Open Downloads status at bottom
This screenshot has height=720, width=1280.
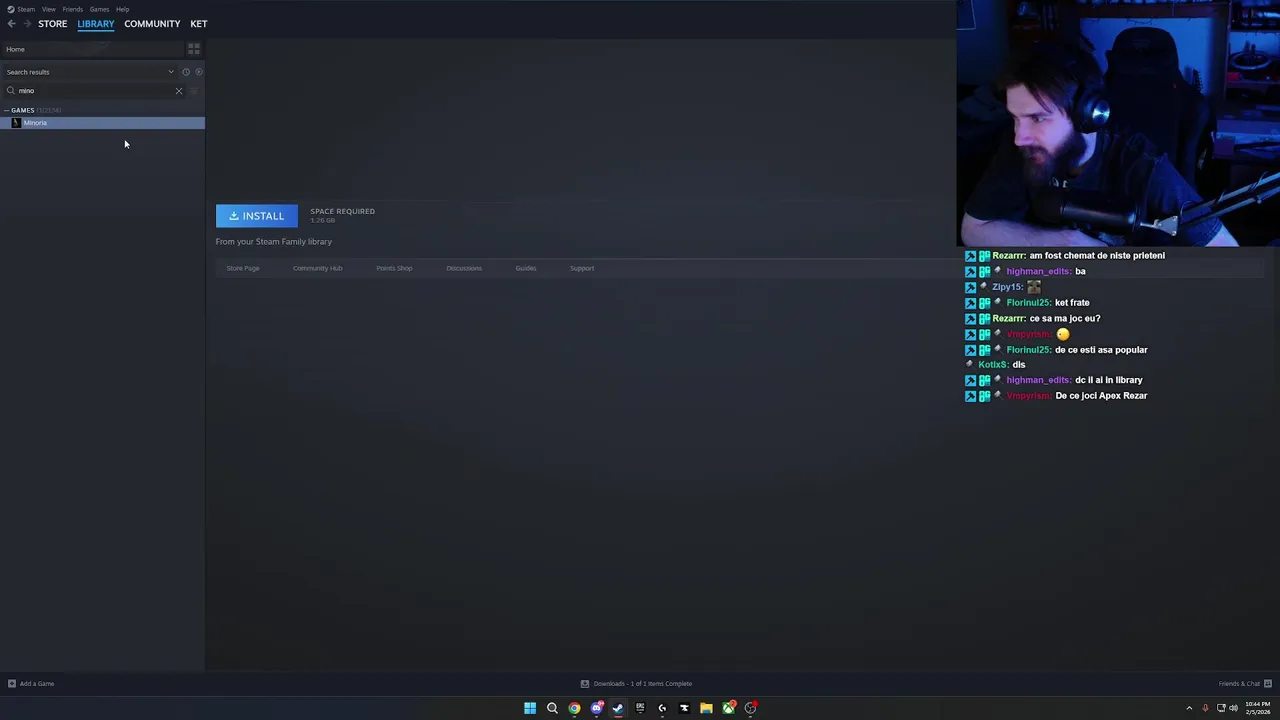pyautogui.click(x=637, y=684)
